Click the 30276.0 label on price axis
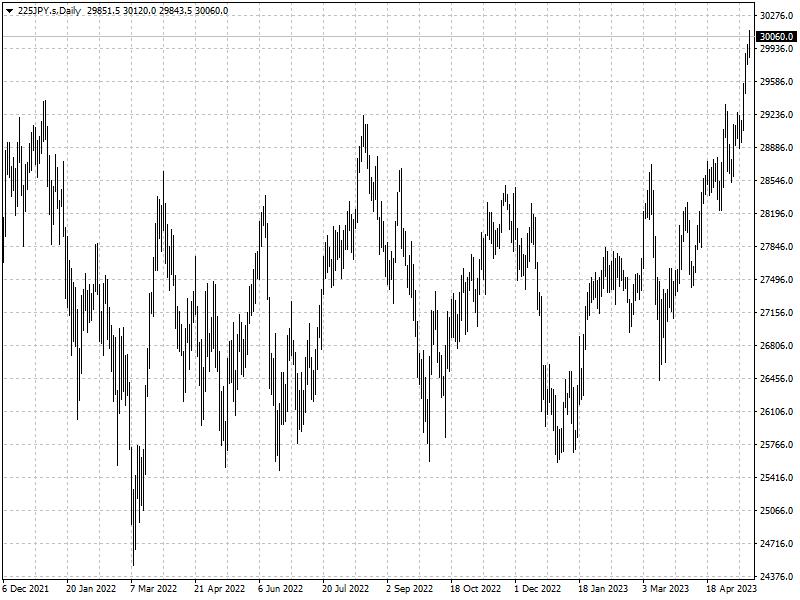The height and width of the screenshot is (600, 800). pos(776,16)
